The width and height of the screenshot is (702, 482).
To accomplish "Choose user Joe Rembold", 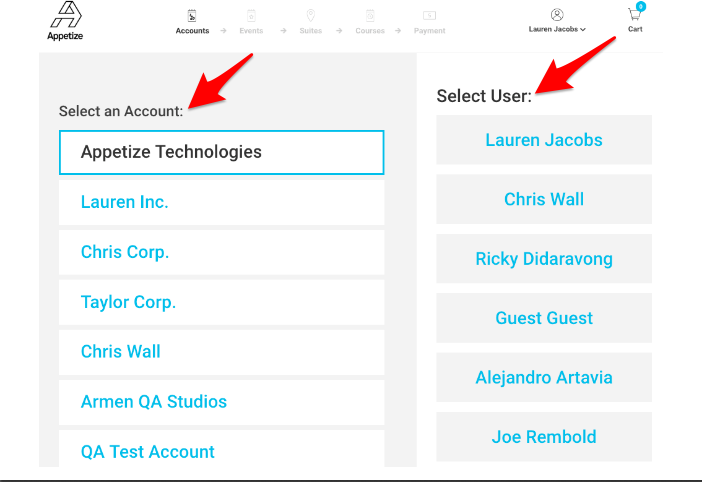I will [x=544, y=437].
